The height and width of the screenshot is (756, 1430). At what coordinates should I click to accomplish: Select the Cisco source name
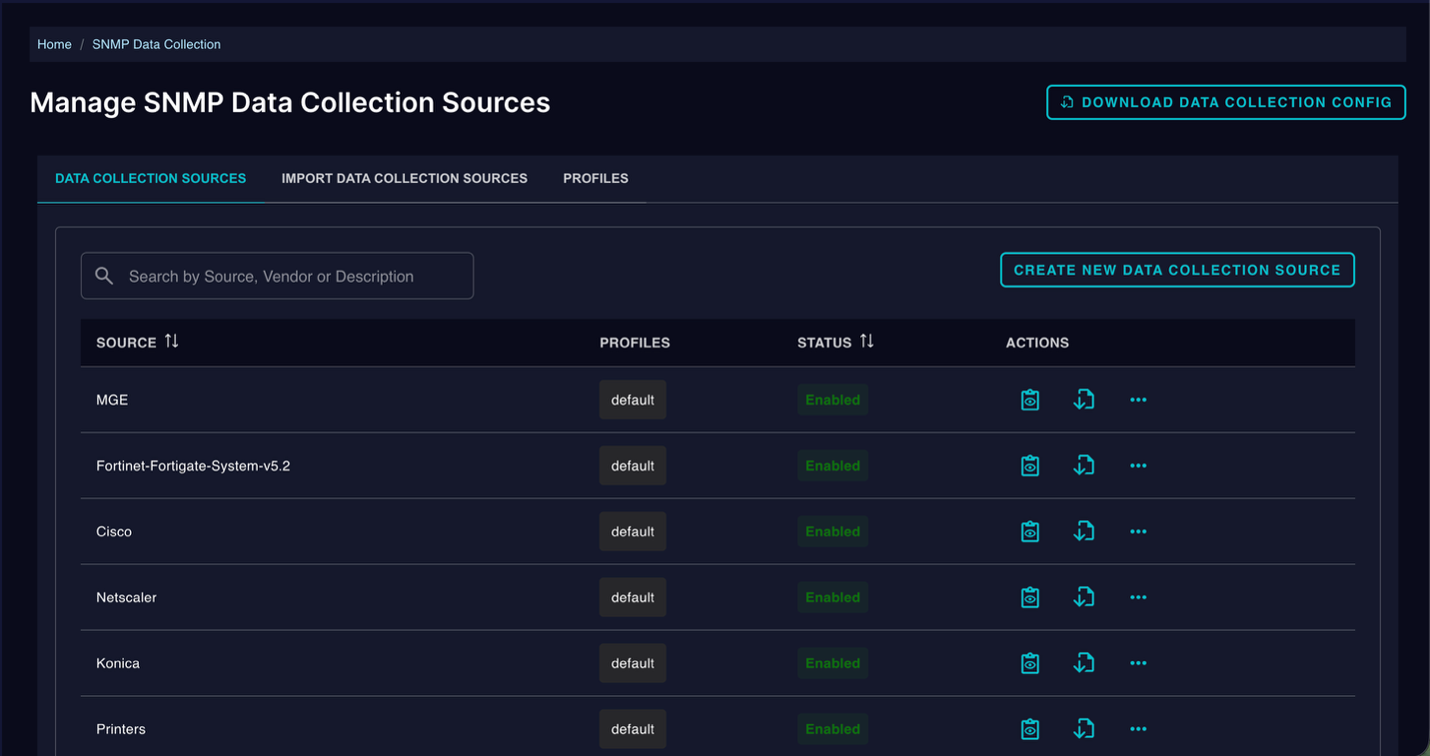[114, 532]
